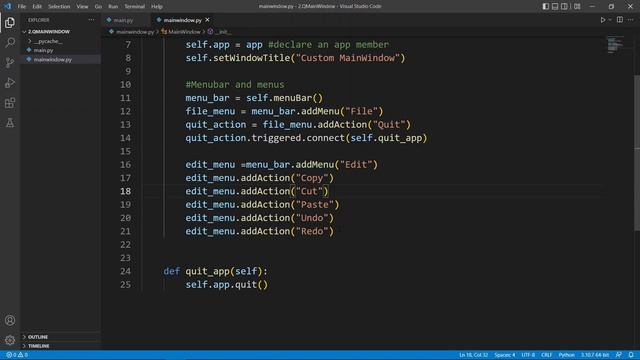640x360 pixels.
Task: Open the Testing flask view
Action: tap(10, 122)
